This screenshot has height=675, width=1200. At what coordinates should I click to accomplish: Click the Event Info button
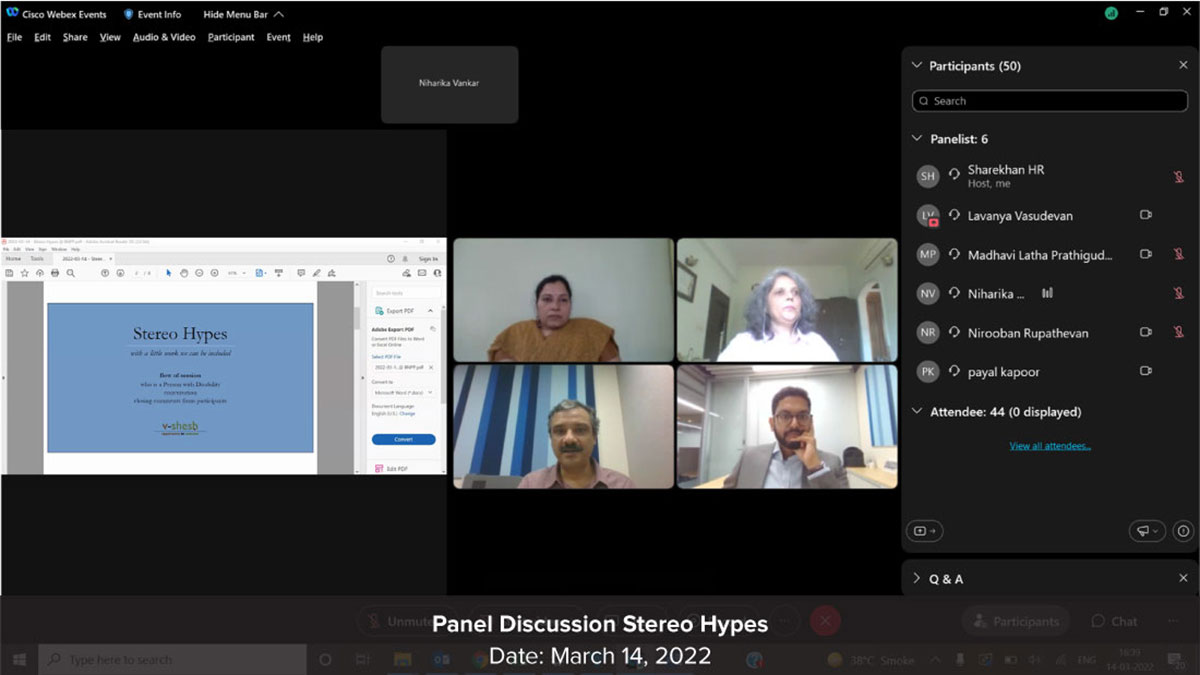152,14
